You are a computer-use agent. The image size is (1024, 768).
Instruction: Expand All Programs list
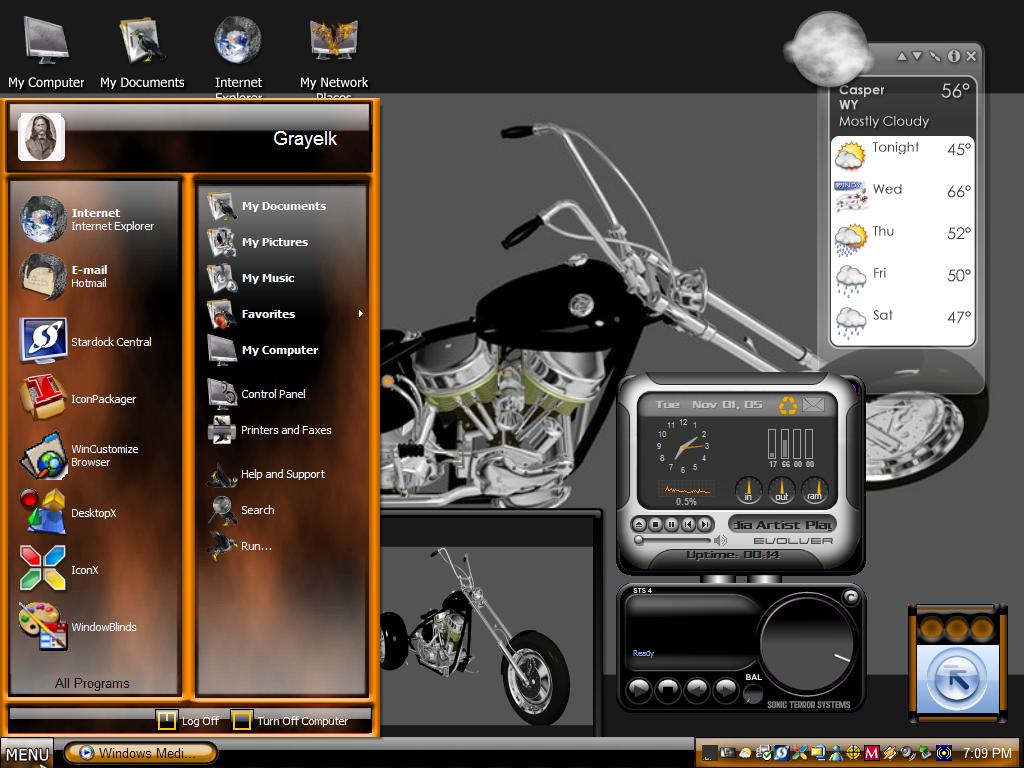click(x=92, y=683)
